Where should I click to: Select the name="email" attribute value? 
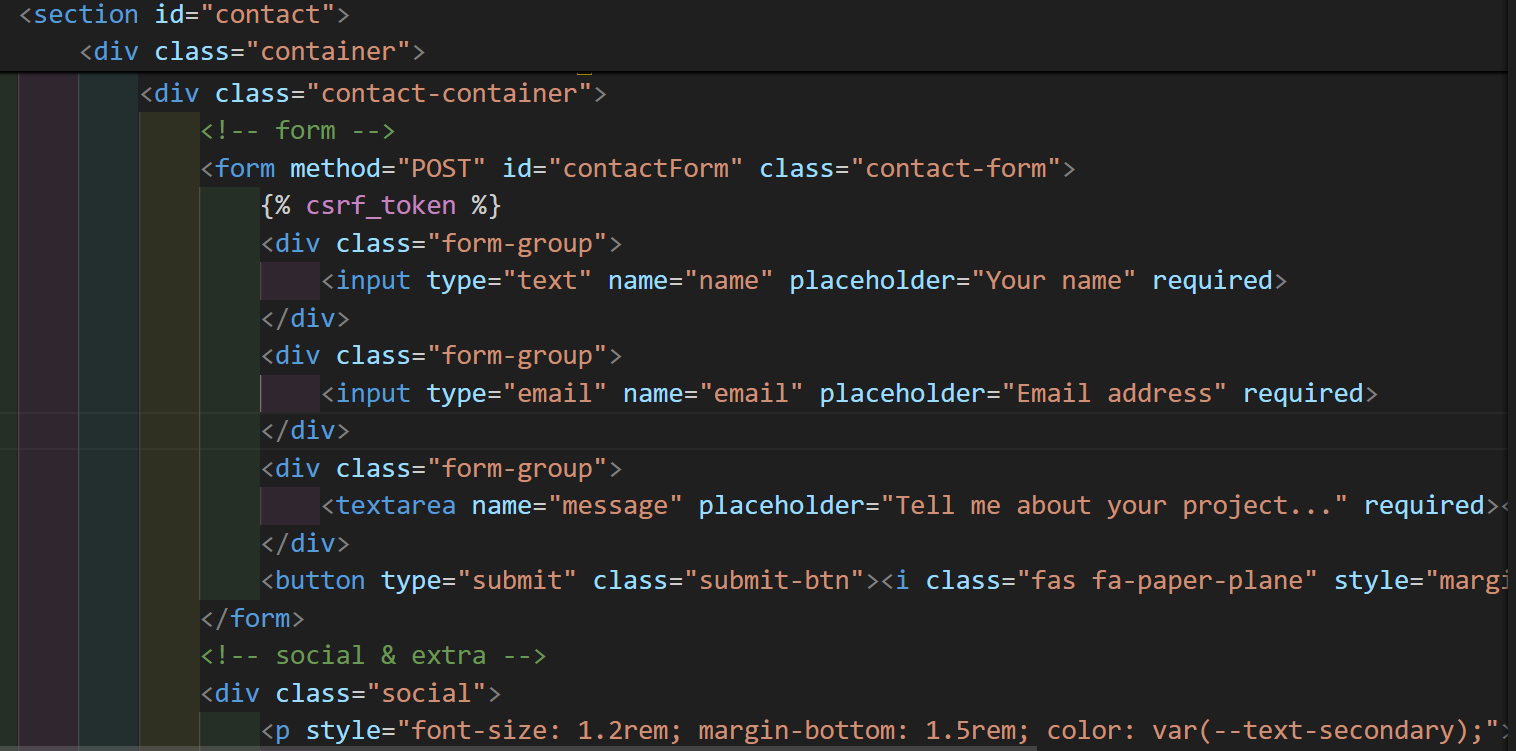pos(752,393)
